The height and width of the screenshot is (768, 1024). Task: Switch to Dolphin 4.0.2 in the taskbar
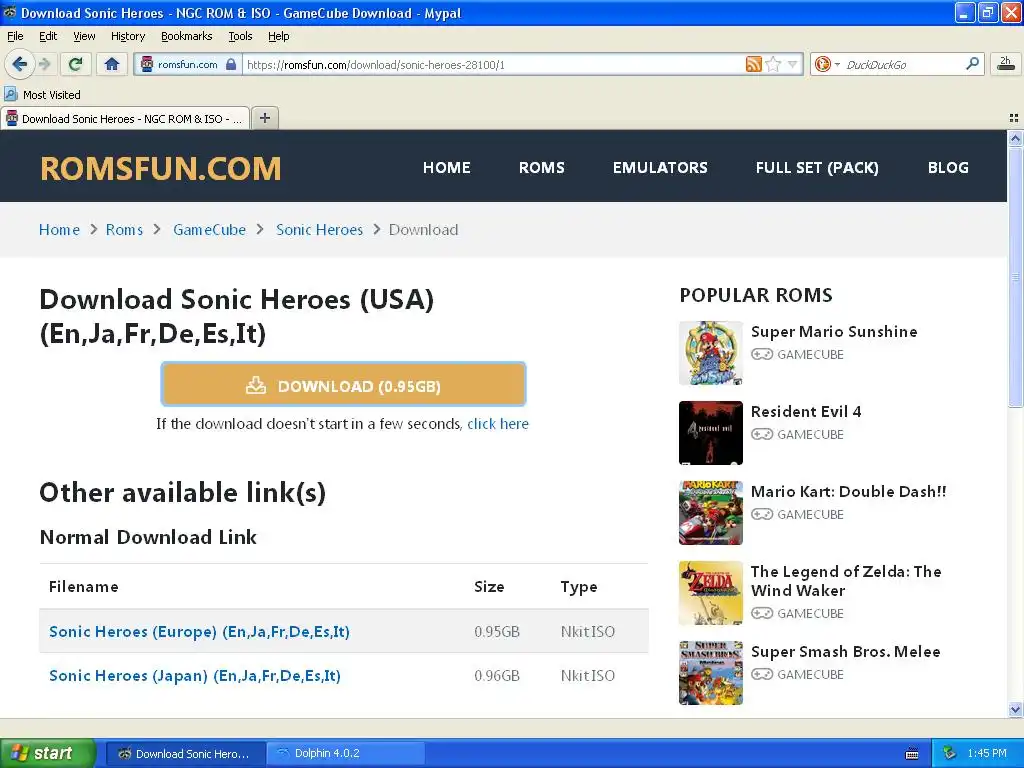point(346,753)
